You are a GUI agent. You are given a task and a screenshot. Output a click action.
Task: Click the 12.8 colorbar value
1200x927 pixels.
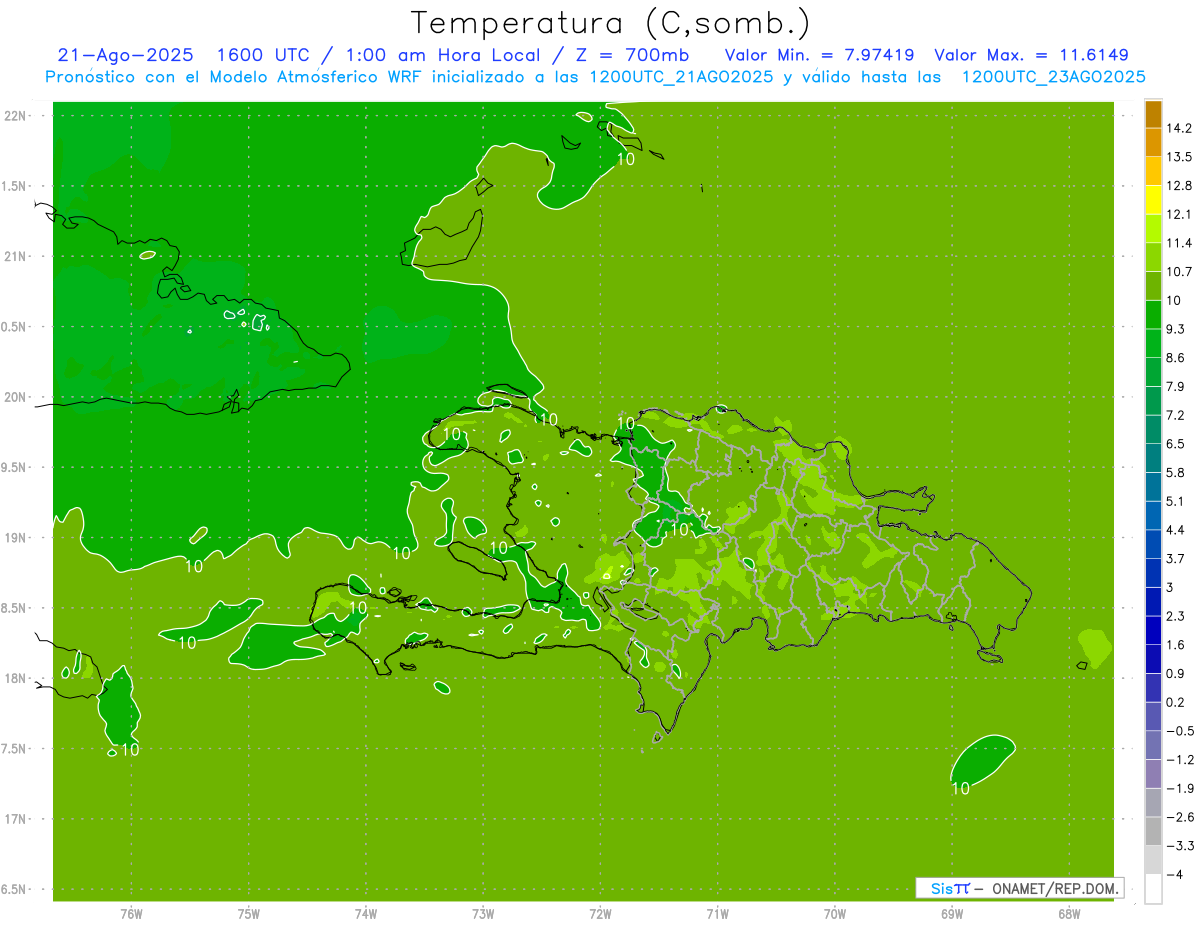(1179, 186)
